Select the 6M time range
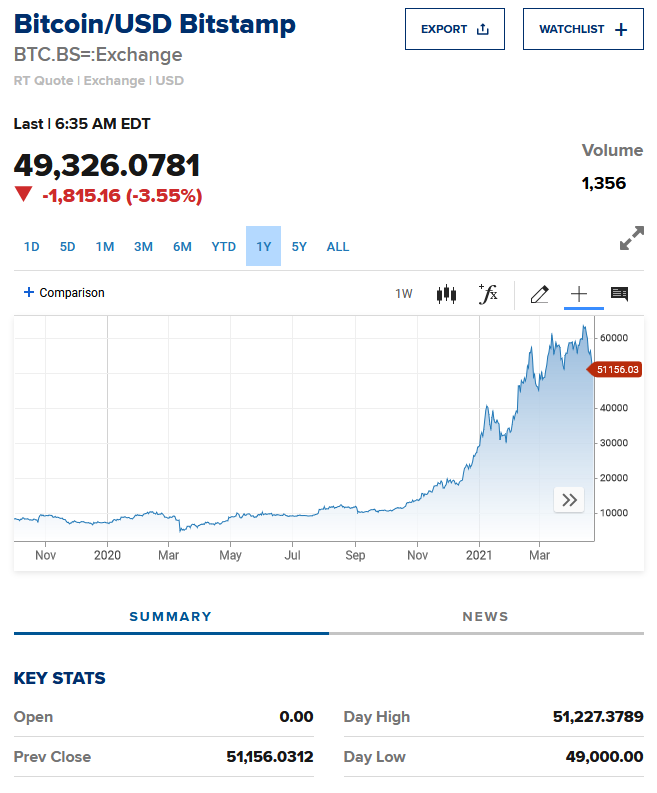Viewport: 657px width, 793px height. click(x=182, y=247)
